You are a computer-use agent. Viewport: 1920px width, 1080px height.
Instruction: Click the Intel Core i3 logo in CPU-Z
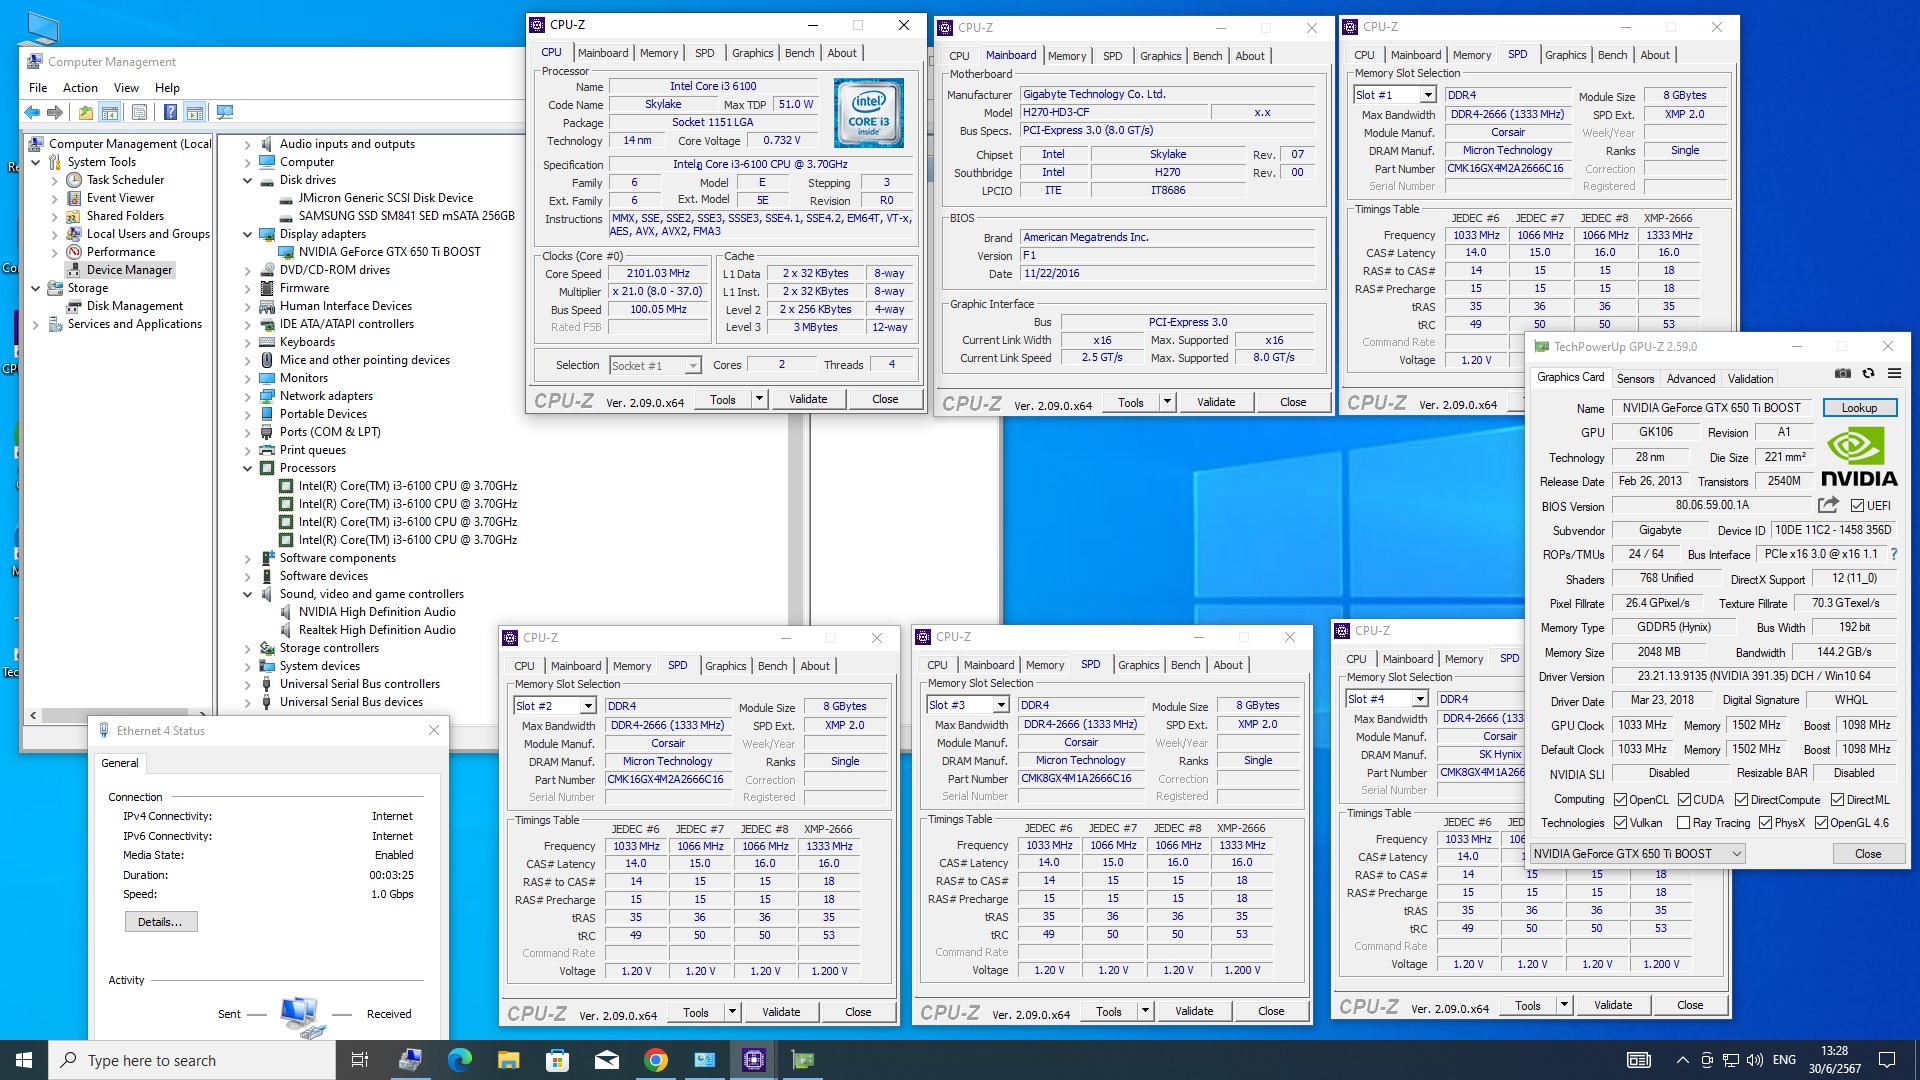[x=869, y=113]
